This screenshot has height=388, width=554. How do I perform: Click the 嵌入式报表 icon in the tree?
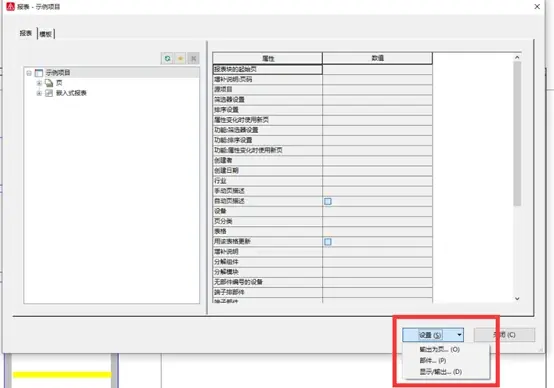[49, 93]
